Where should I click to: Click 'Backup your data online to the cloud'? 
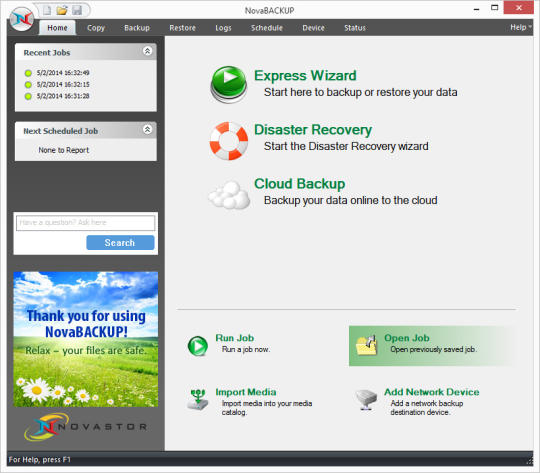click(351, 200)
